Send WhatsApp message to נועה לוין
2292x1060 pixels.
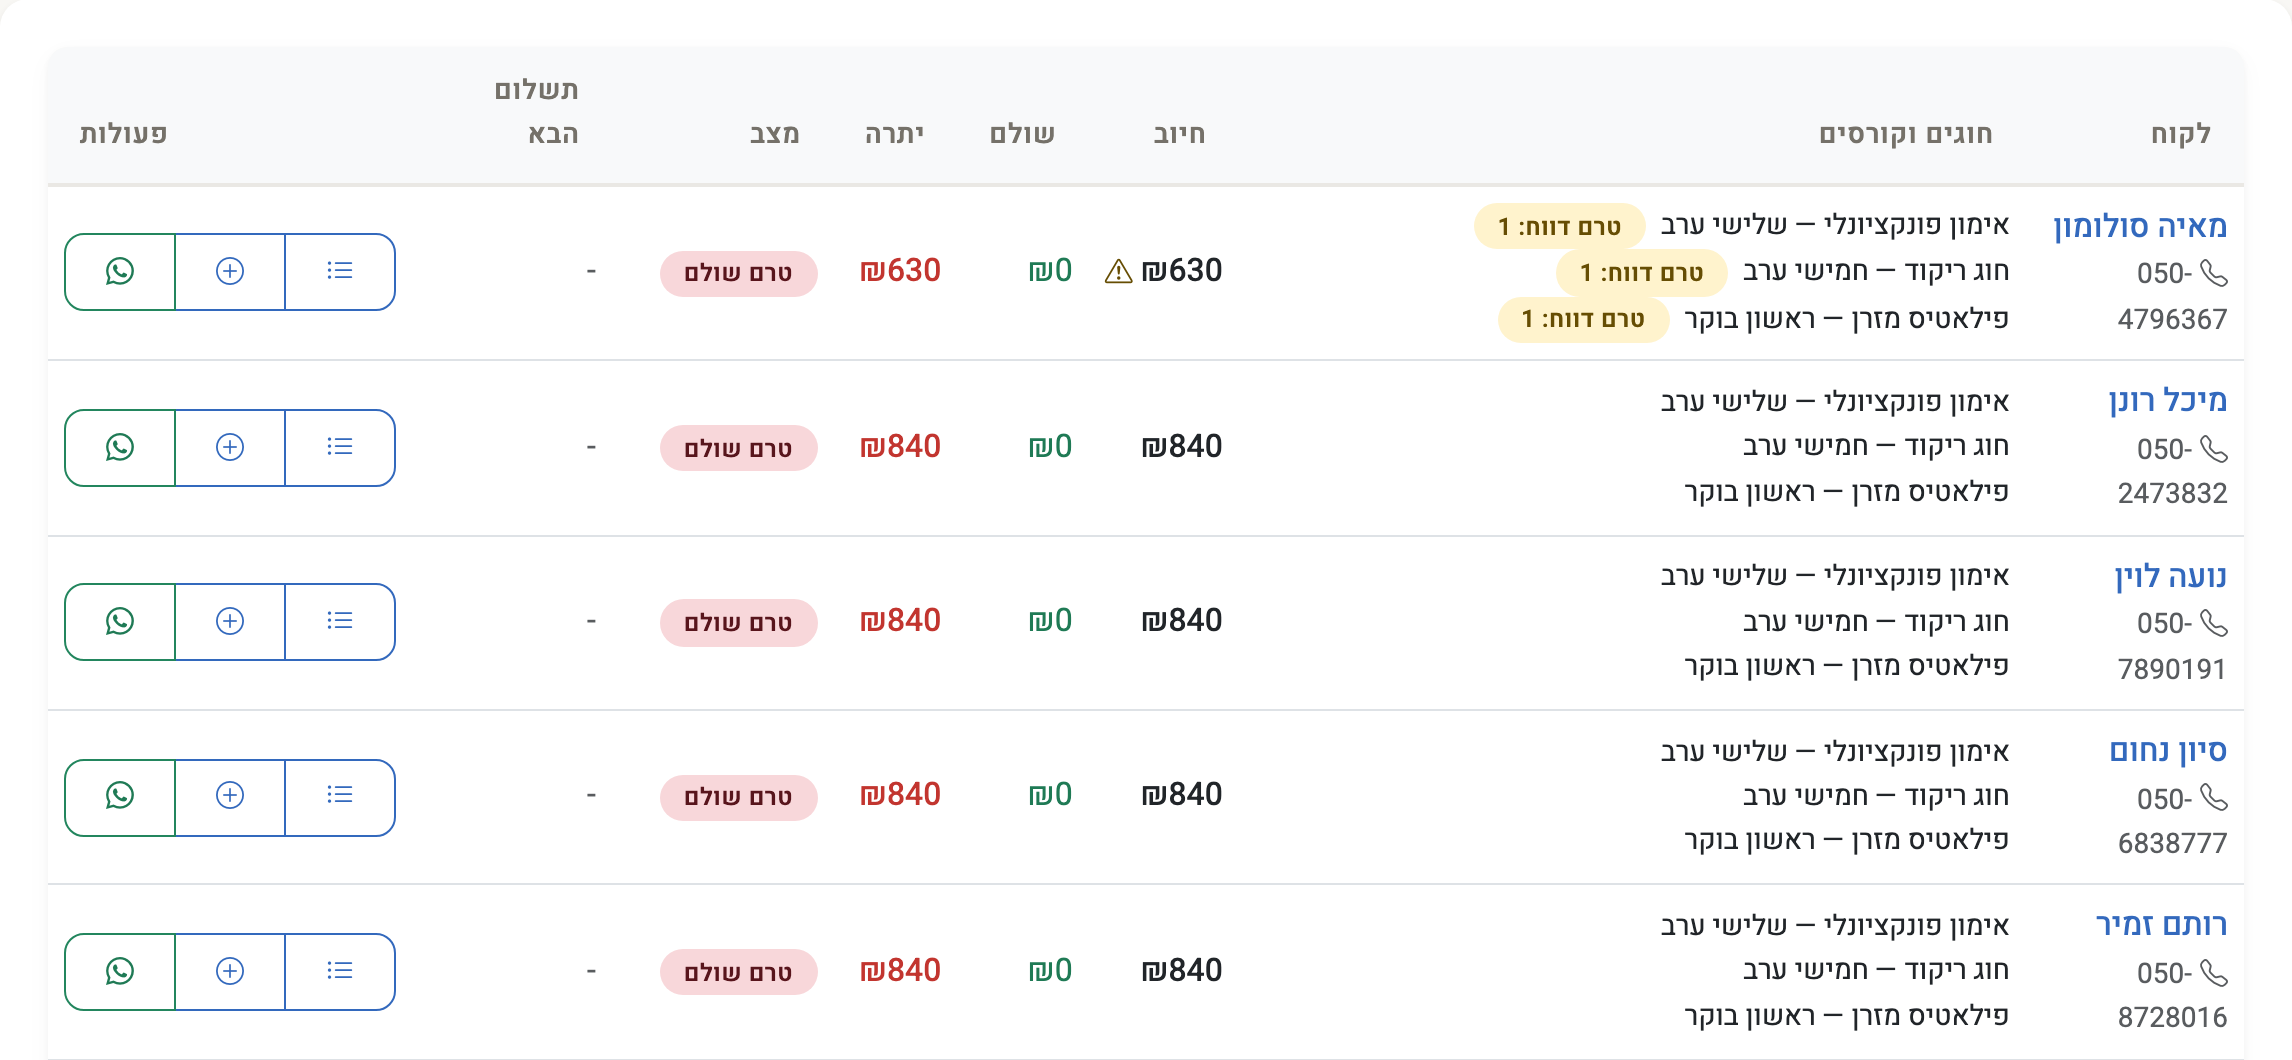120,621
